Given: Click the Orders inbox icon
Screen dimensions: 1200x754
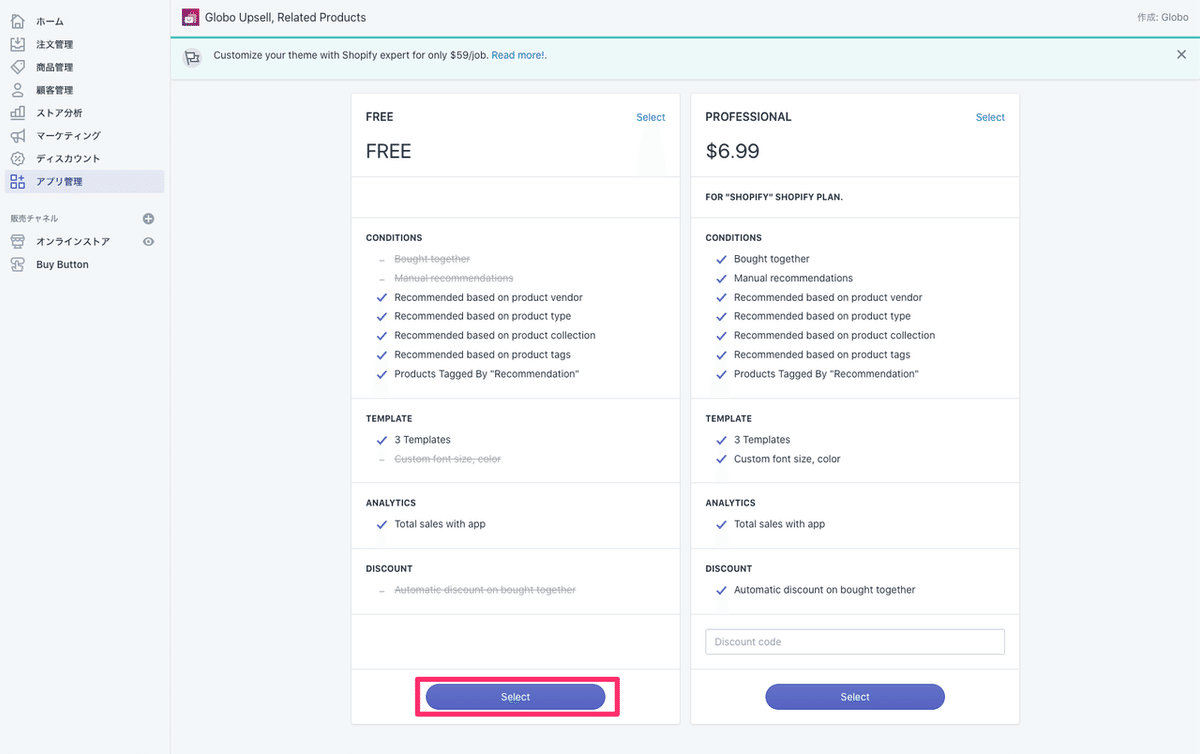Looking at the screenshot, I should tap(17, 44).
